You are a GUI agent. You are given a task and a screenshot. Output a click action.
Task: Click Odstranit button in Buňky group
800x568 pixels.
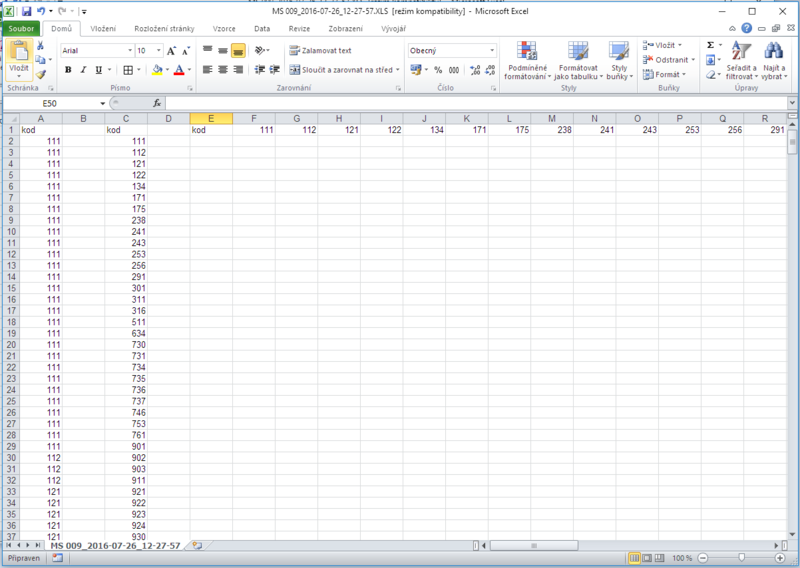669,60
